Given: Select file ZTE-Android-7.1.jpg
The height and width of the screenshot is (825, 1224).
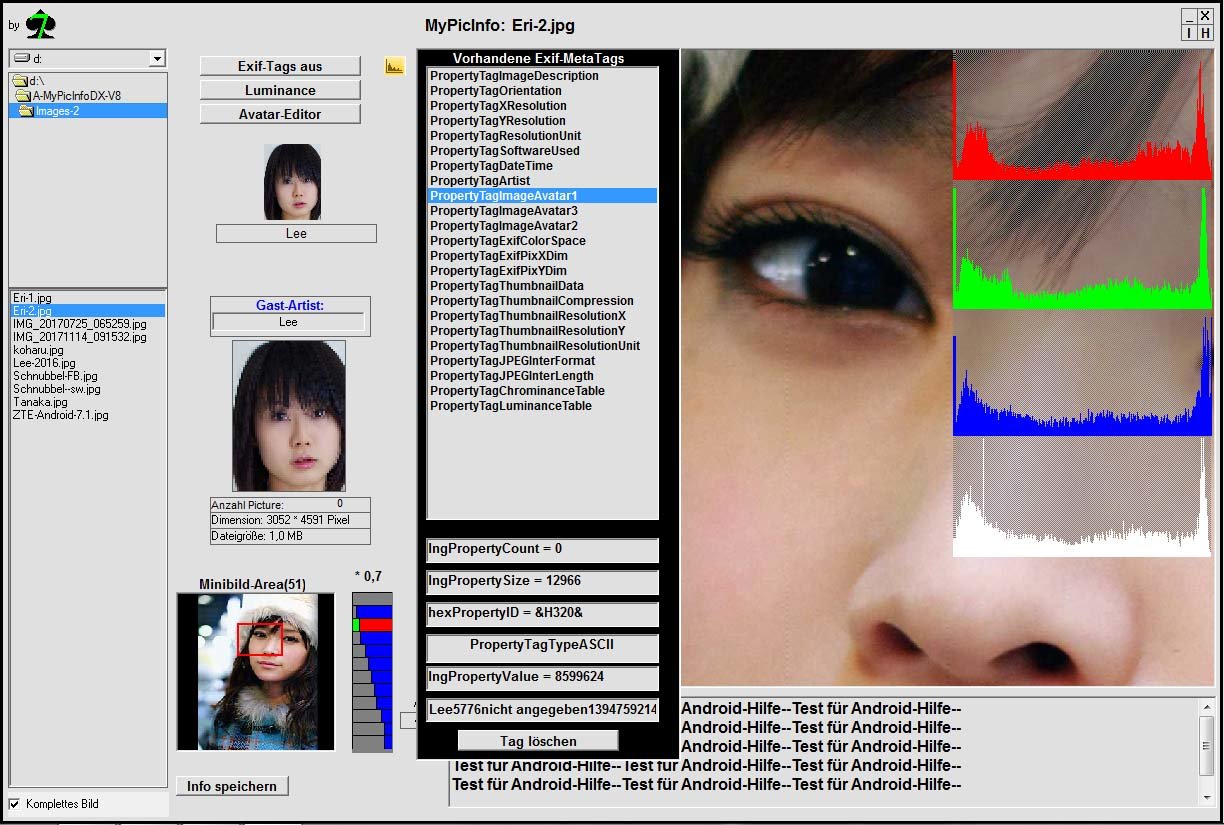Looking at the screenshot, I should [x=60, y=415].
